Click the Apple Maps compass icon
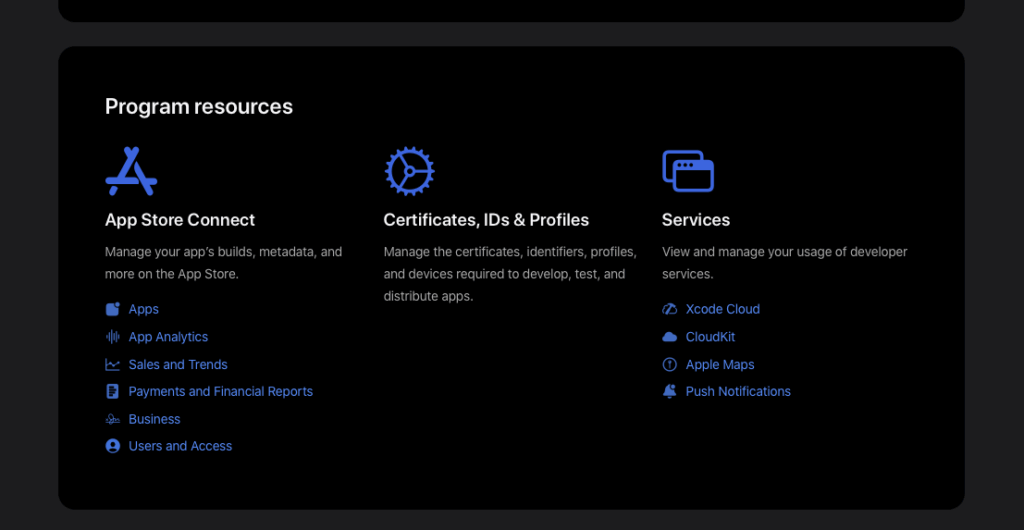The image size is (1024, 530). [x=670, y=365]
